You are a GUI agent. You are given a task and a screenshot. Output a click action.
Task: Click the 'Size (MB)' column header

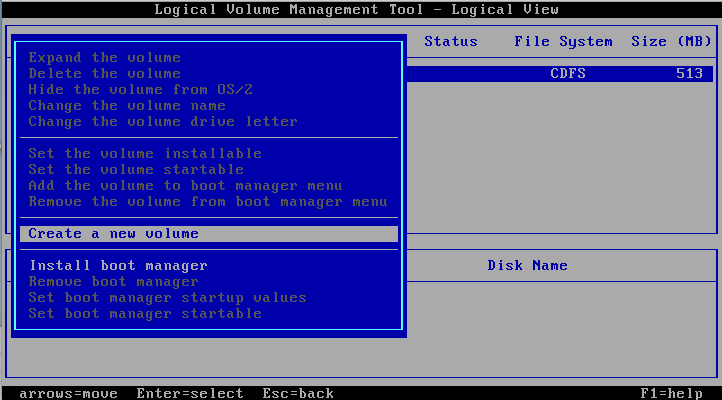point(671,42)
